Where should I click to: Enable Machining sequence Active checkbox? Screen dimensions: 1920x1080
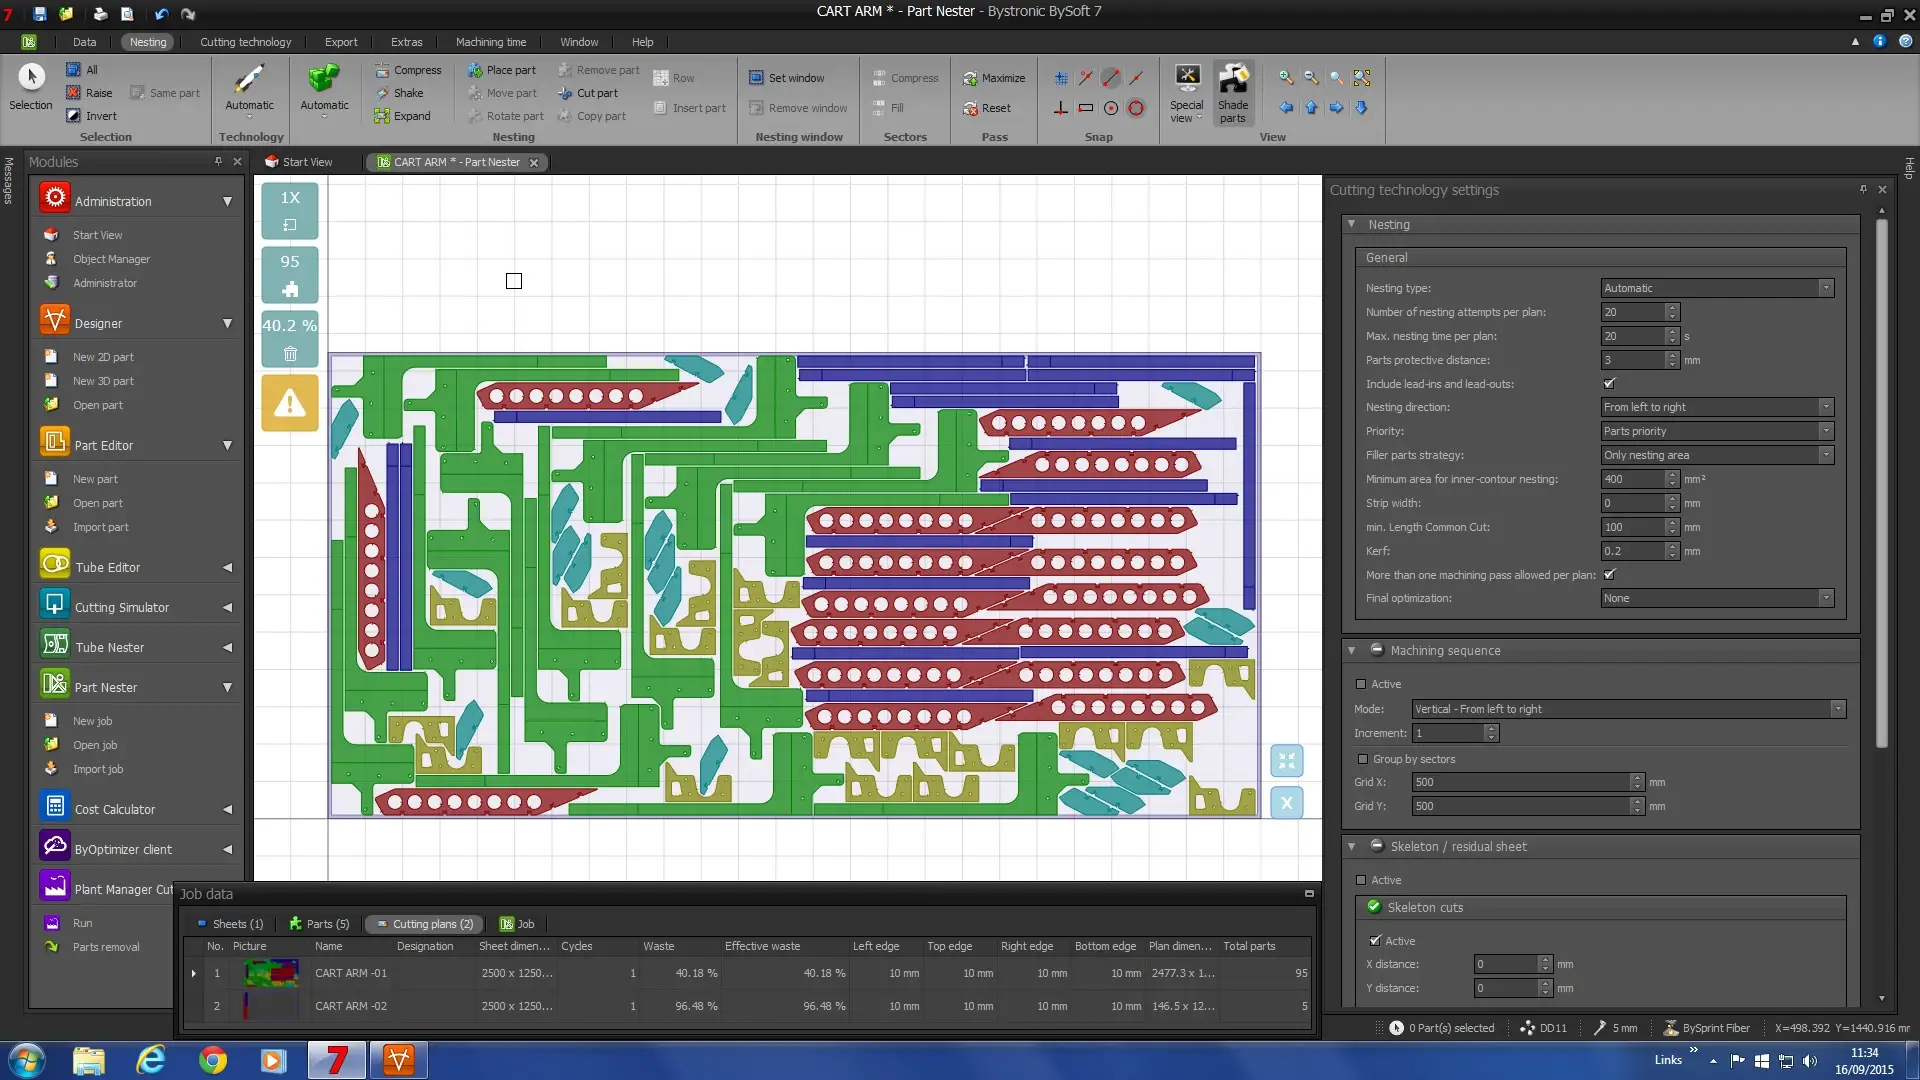click(1361, 684)
